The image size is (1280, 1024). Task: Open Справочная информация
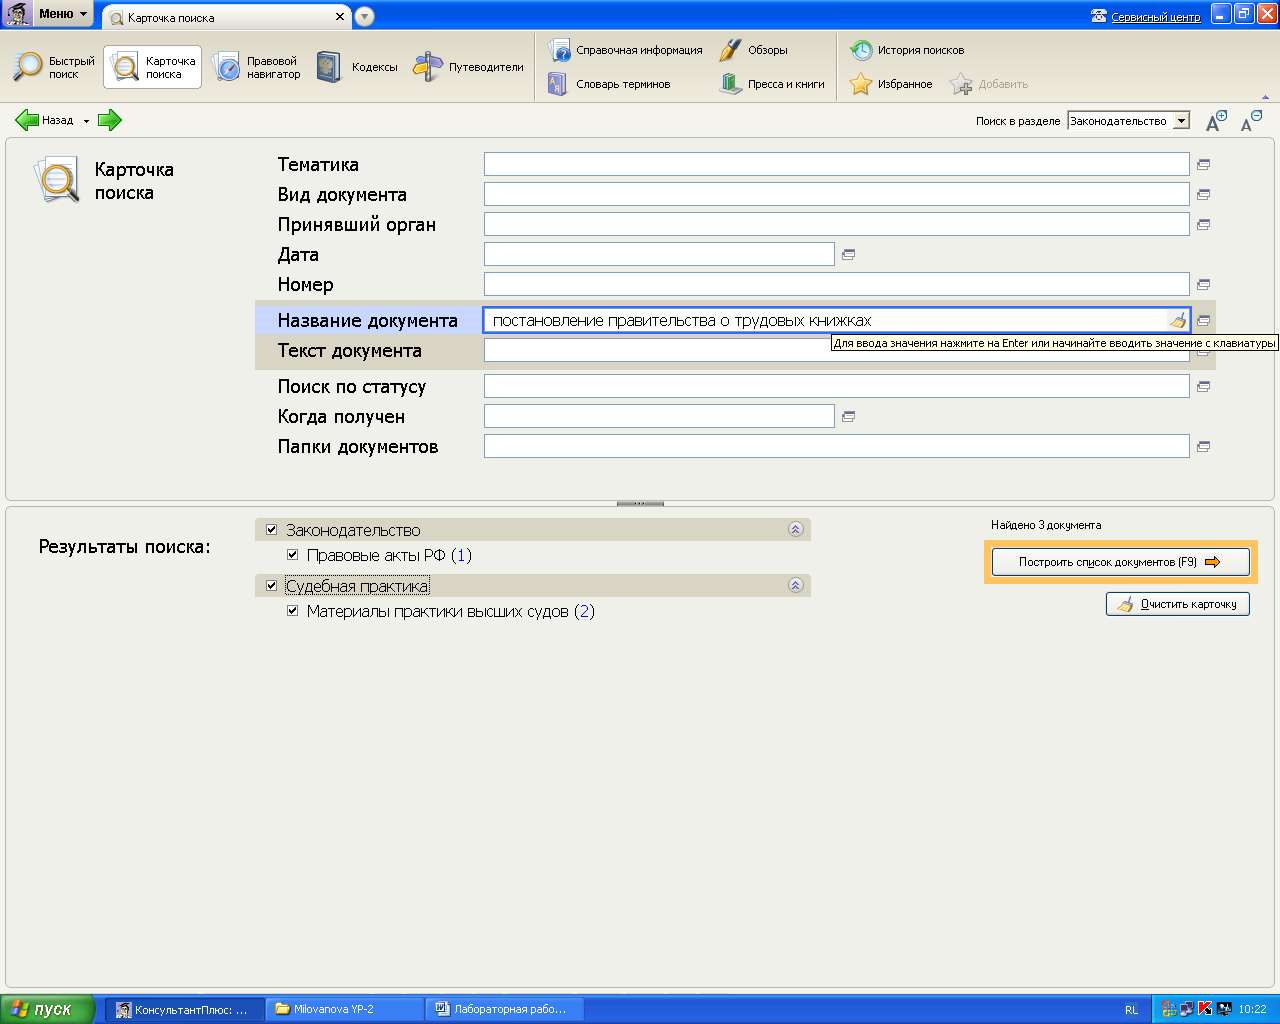point(625,50)
